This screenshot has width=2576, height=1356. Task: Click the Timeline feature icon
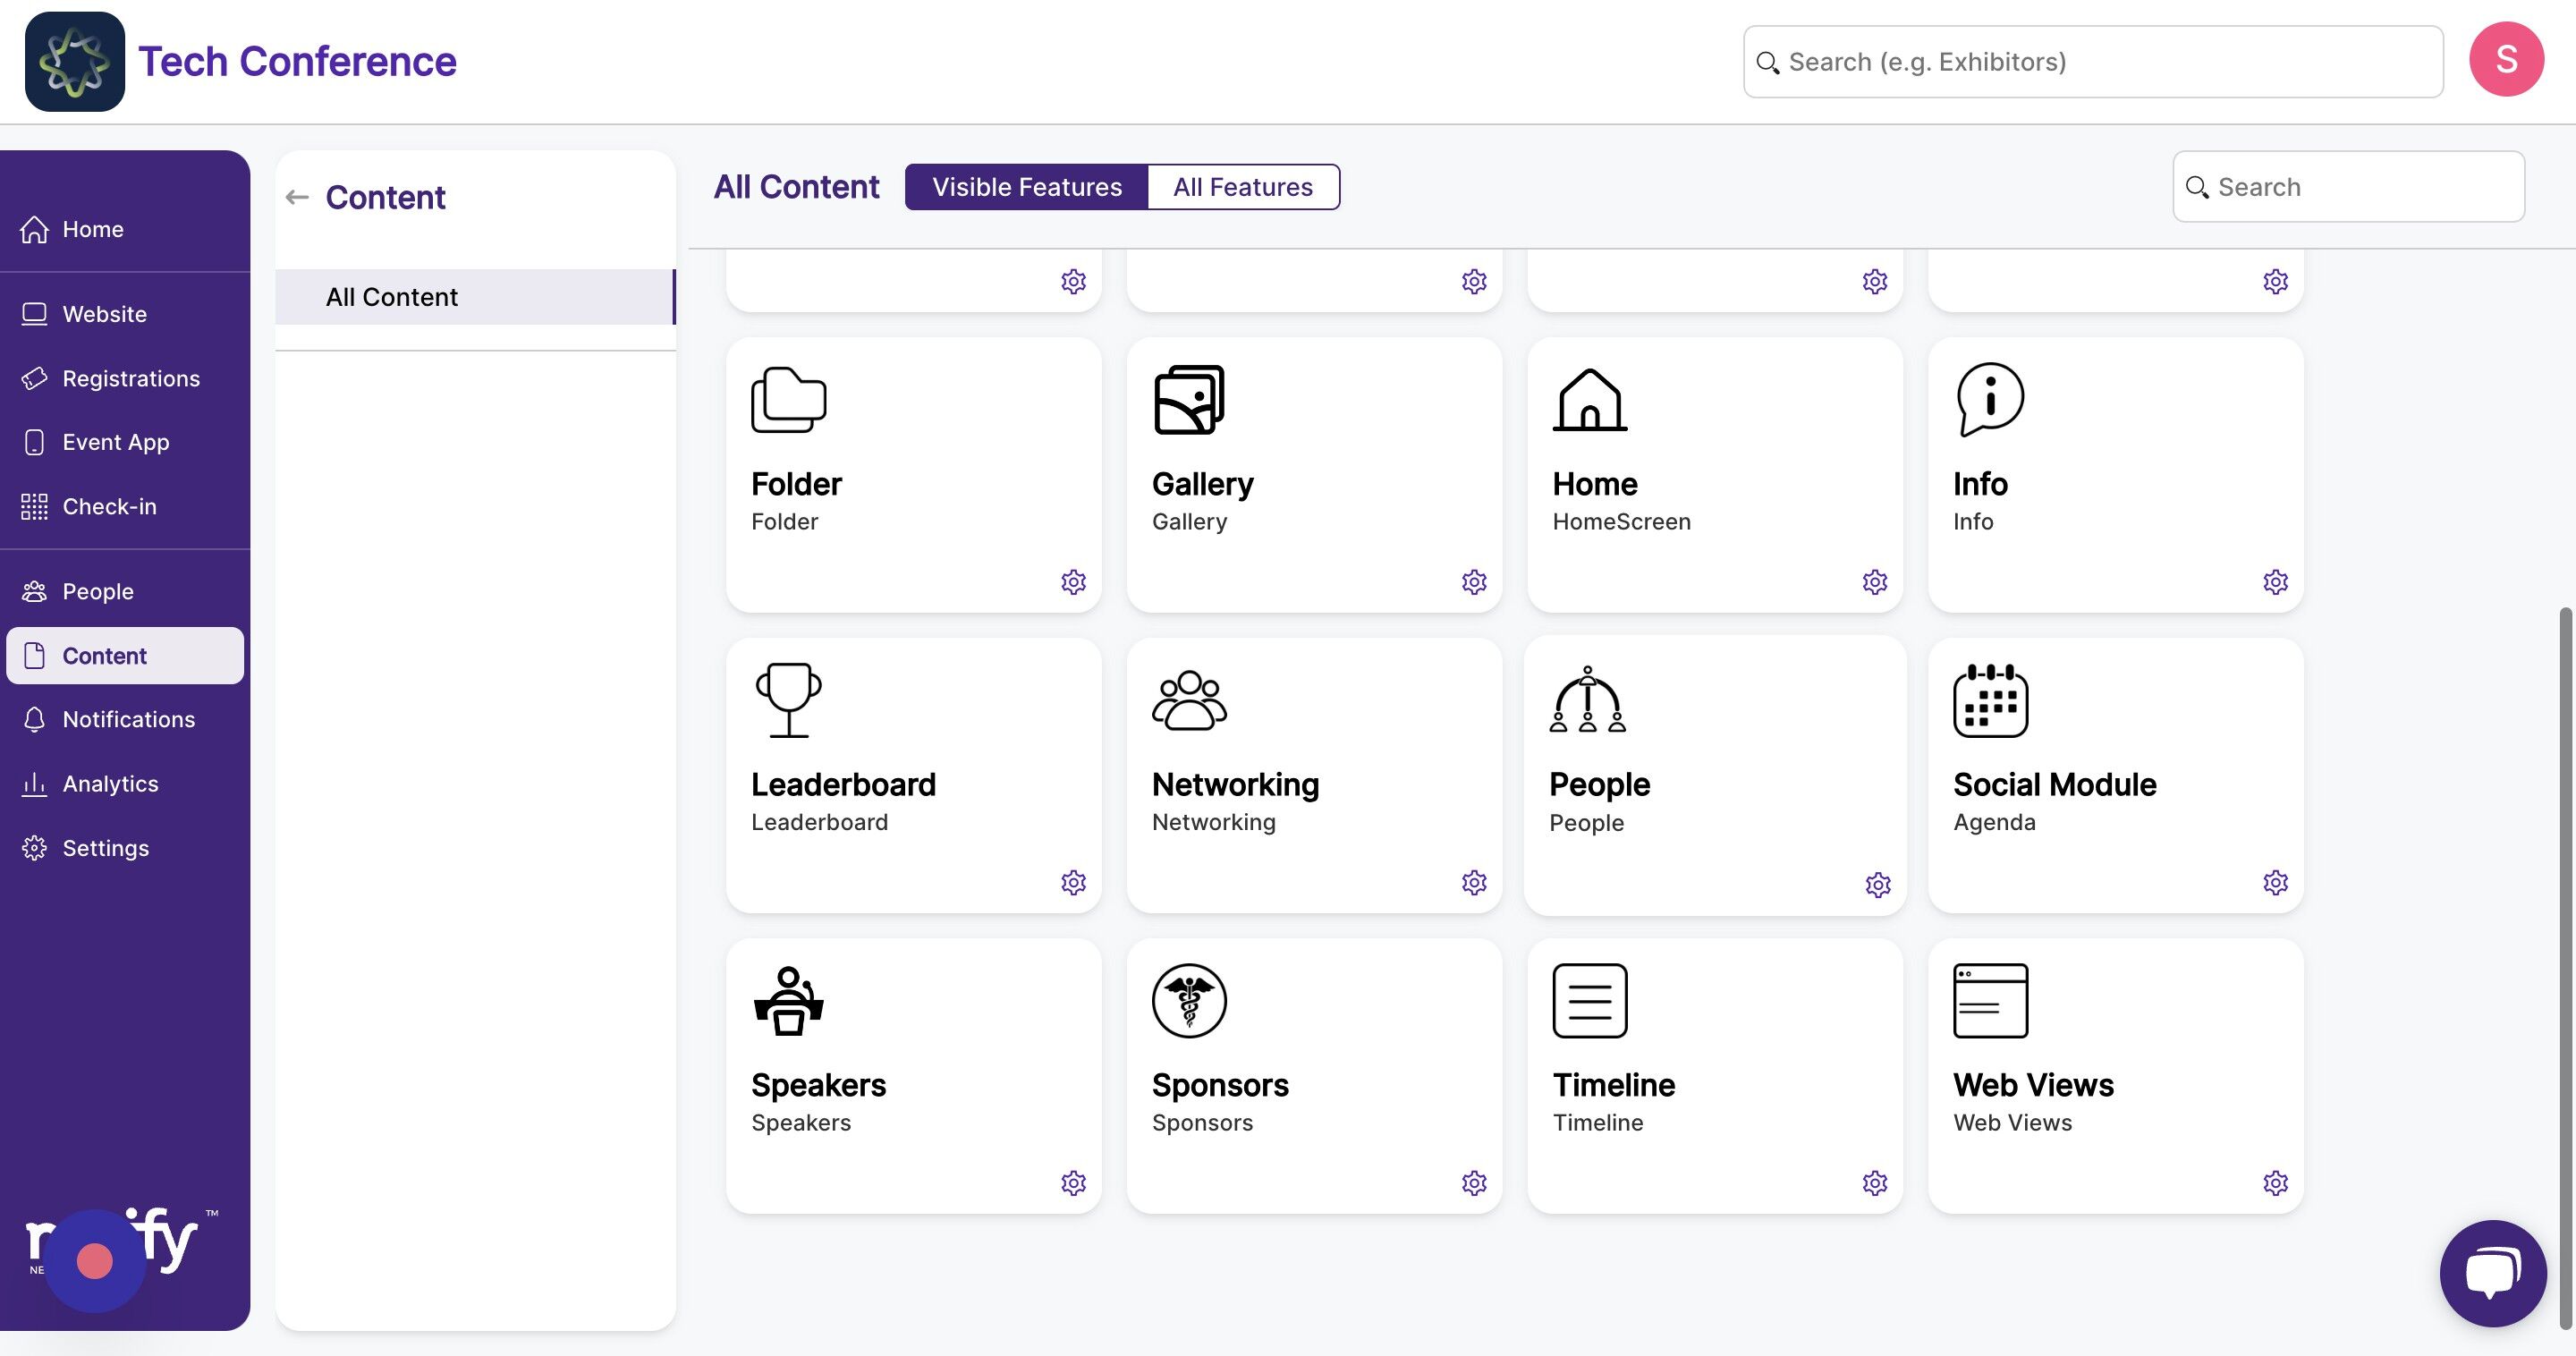1589,1000
